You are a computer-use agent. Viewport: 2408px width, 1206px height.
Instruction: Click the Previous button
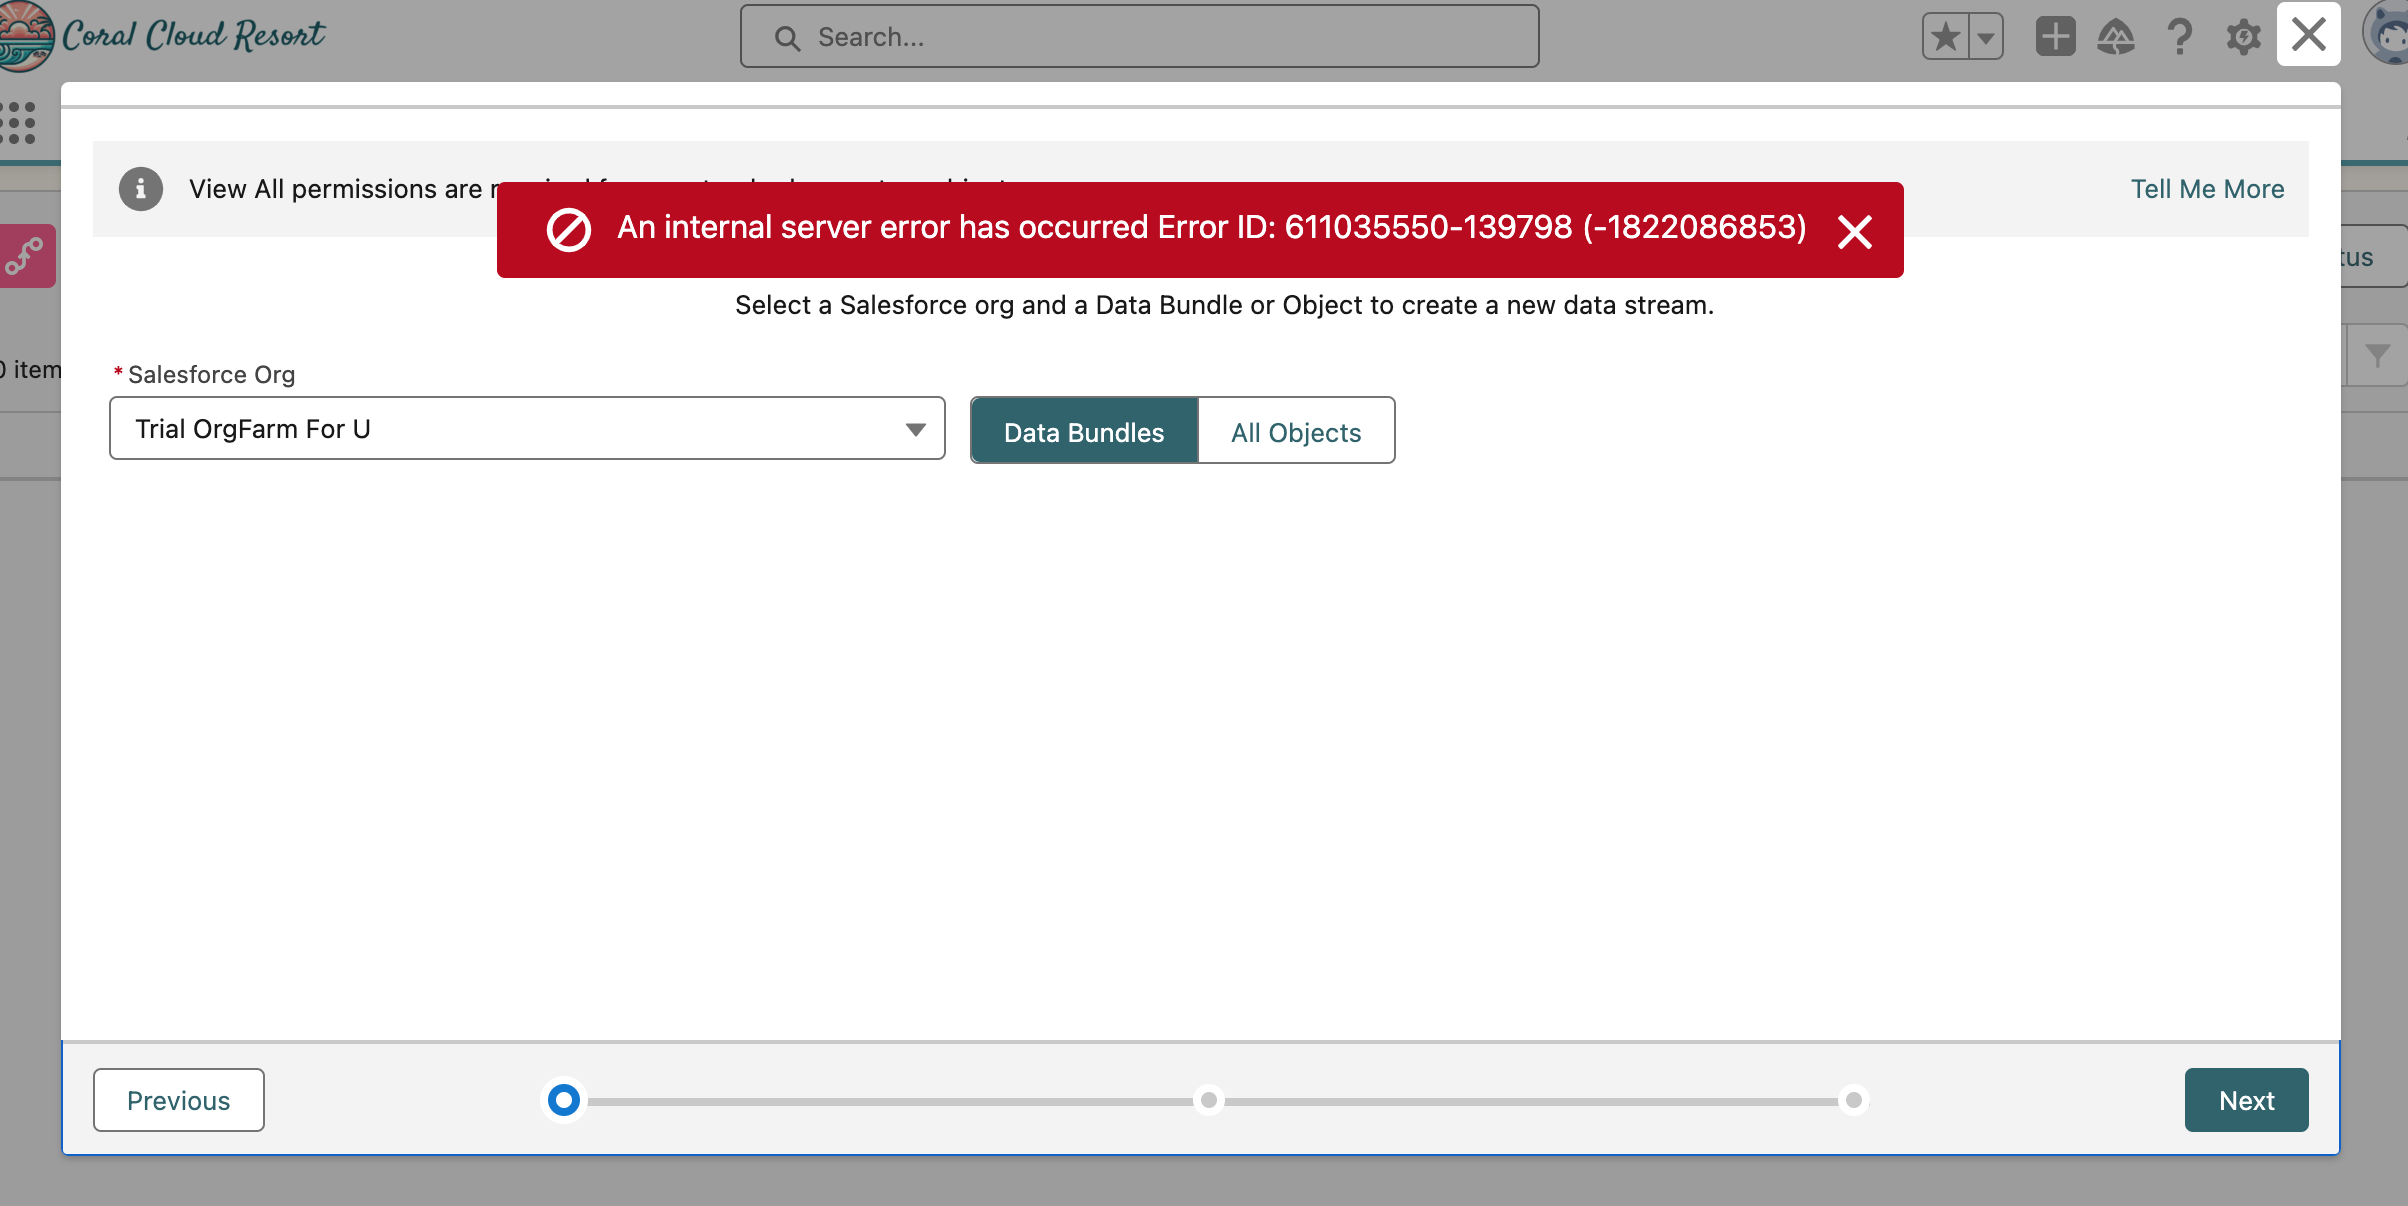pyautogui.click(x=179, y=1100)
